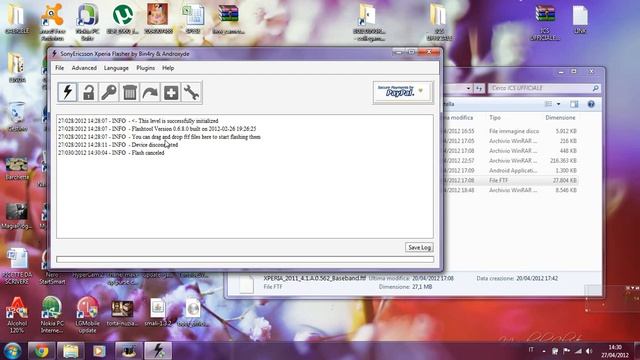This screenshot has width=640, height=360.
Task: Show hidden tray icons arrow
Action: [544, 351]
